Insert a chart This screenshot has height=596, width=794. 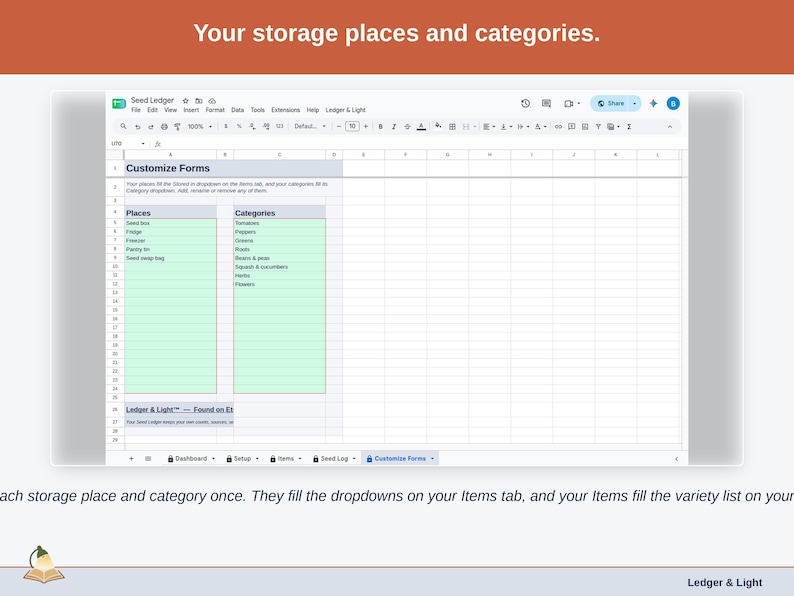(x=585, y=127)
